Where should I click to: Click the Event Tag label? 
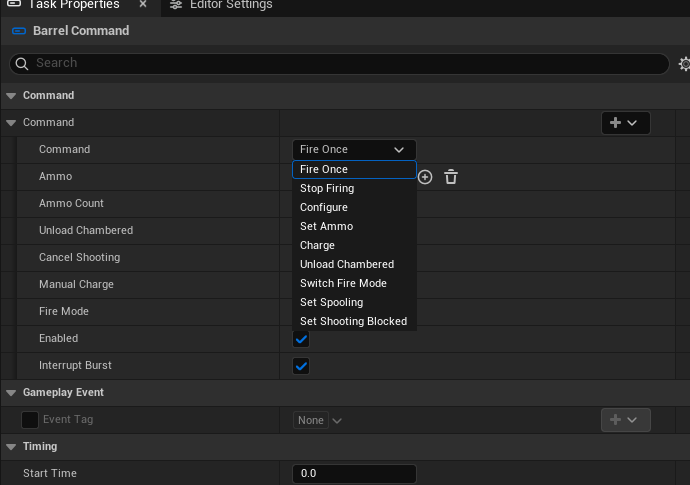point(68,419)
